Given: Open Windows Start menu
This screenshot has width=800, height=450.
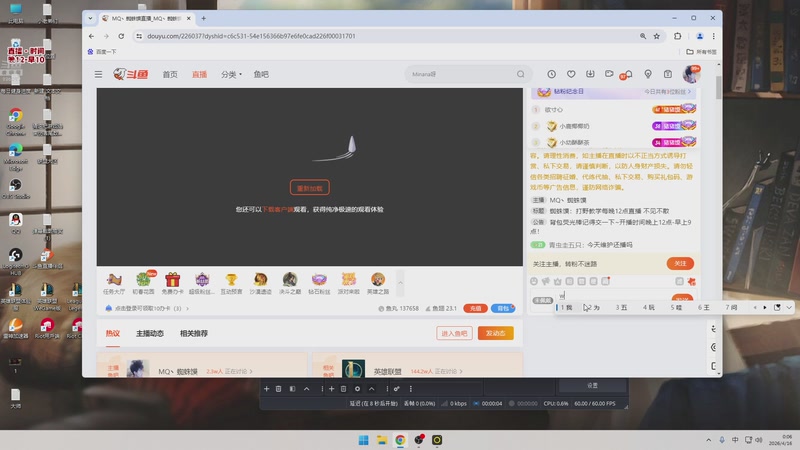Looking at the screenshot, I should point(363,440).
